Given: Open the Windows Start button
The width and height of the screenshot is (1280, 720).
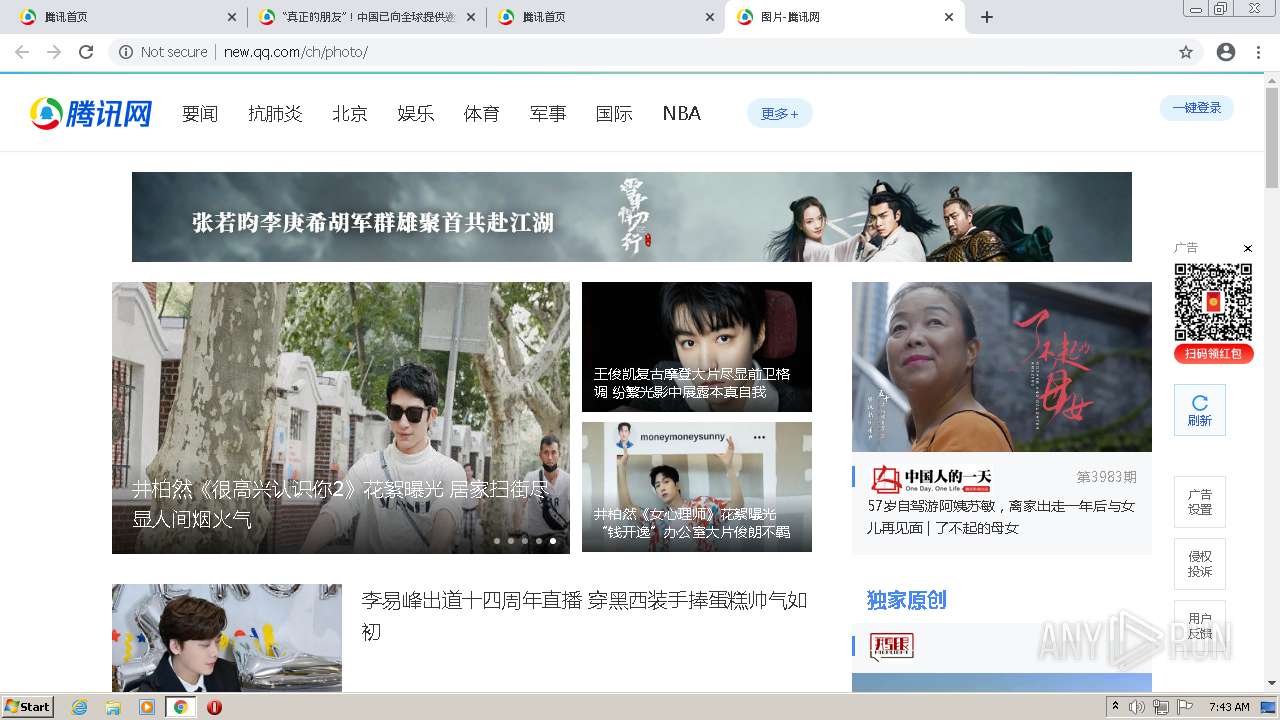Looking at the screenshot, I should tap(27, 707).
